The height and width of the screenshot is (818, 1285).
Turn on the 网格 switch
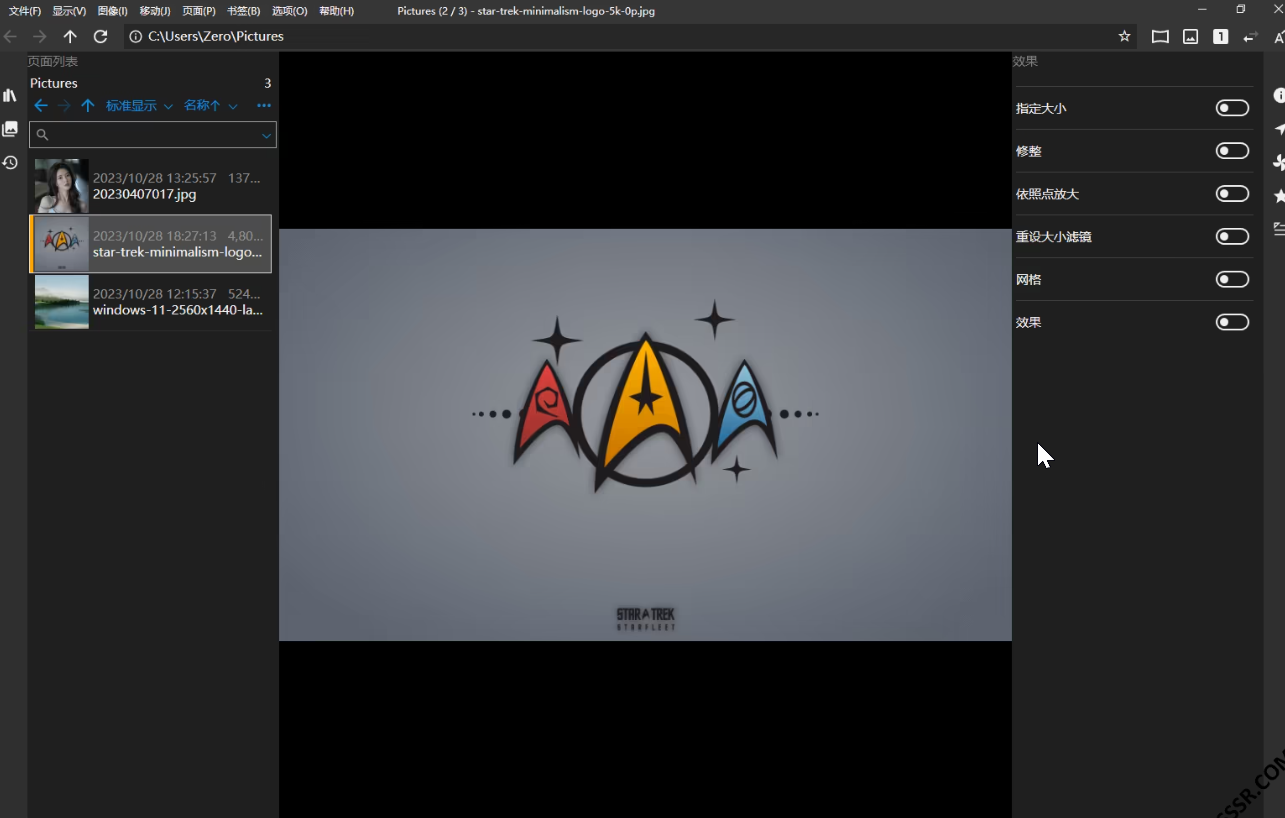(1232, 280)
